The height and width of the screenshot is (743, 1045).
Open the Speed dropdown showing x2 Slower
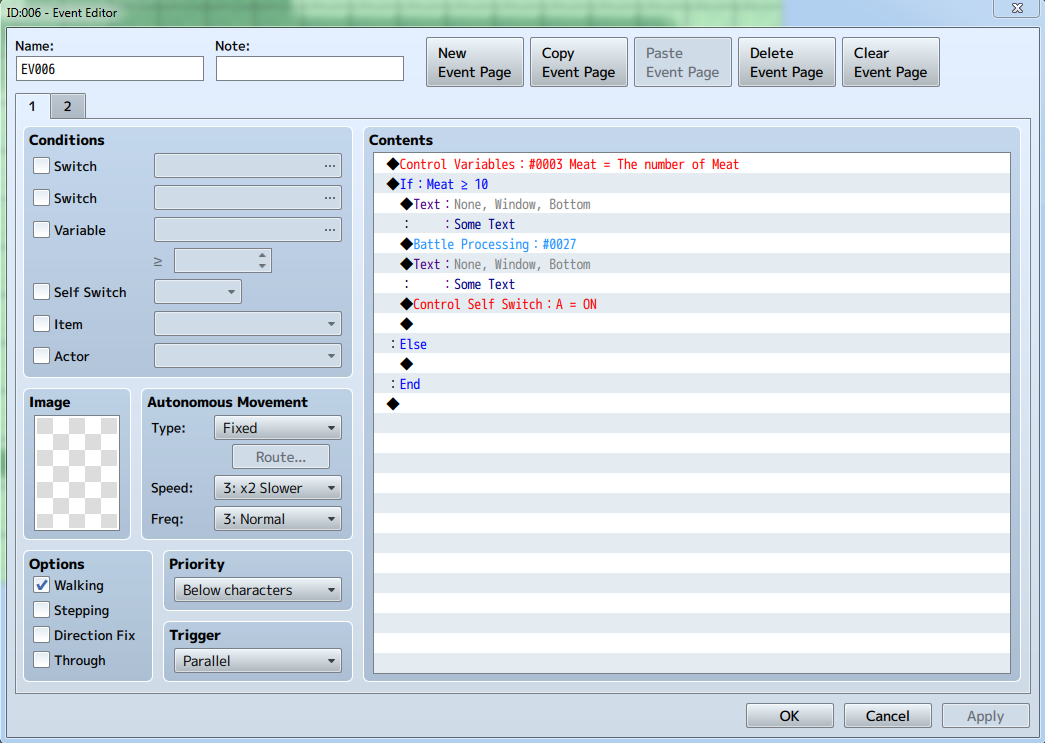coord(278,488)
